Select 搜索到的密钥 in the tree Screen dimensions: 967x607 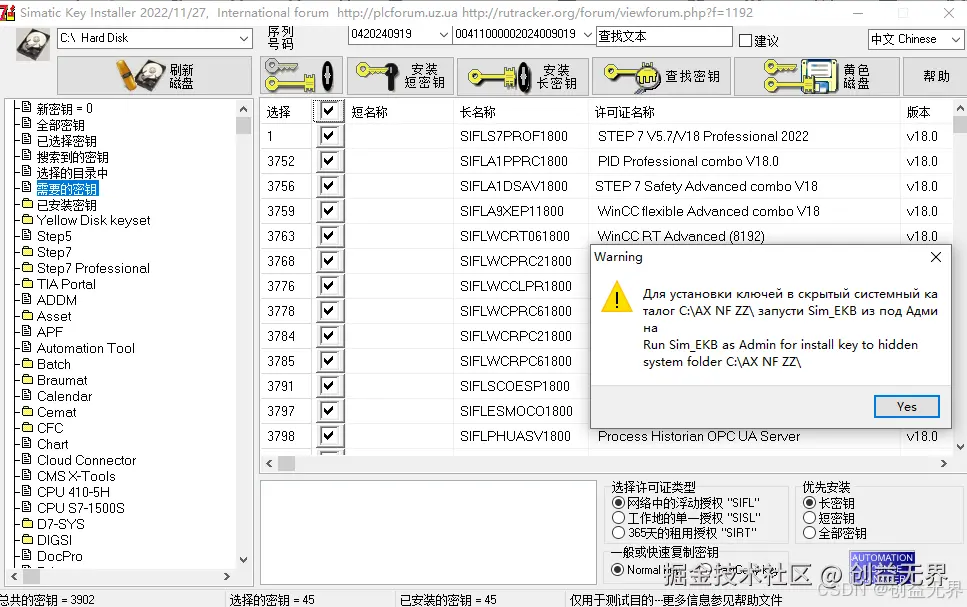pos(73,157)
